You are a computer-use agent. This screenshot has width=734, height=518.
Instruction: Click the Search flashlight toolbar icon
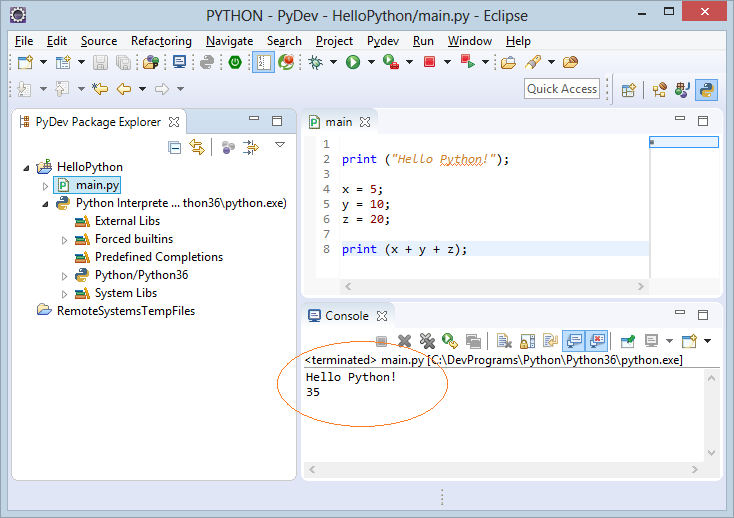pos(533,62)
